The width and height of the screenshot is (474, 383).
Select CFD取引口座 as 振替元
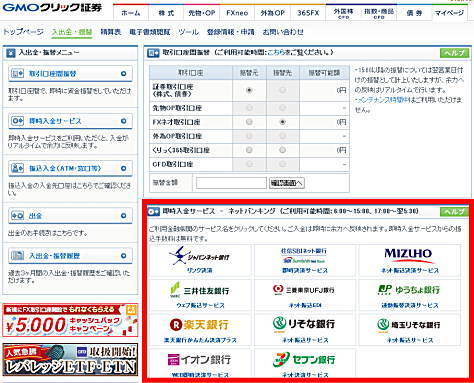249,164
